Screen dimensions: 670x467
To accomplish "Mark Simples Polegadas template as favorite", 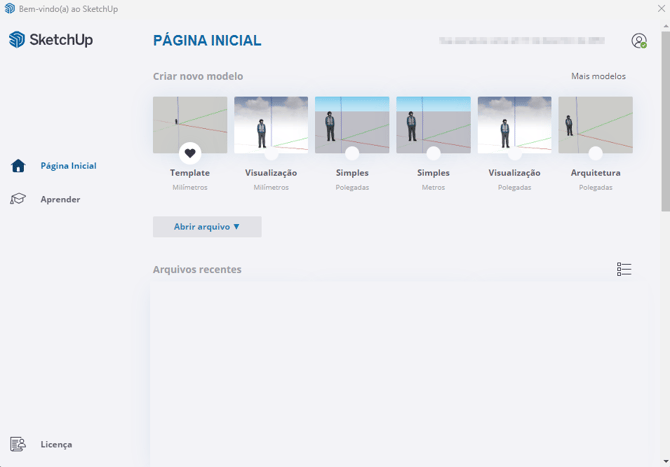I will (352, 153).
